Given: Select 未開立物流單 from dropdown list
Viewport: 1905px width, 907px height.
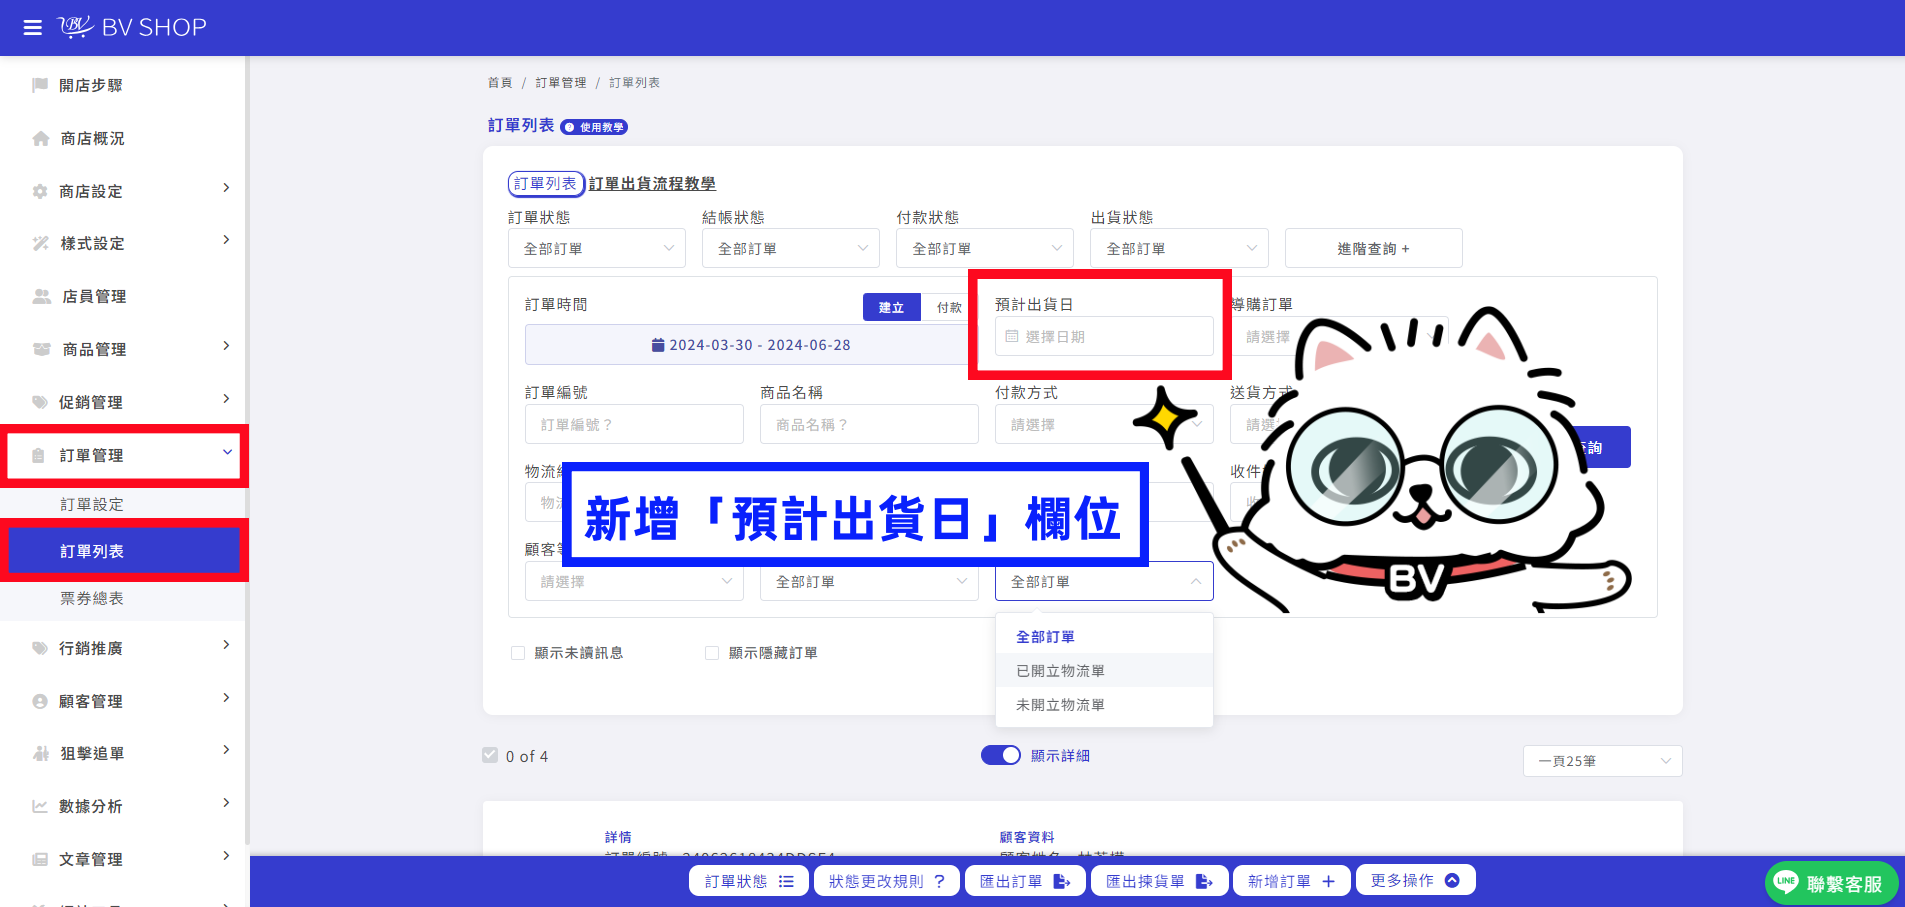Looking at the screenshot, I should pyautogui.click(x=1104, y=705).
